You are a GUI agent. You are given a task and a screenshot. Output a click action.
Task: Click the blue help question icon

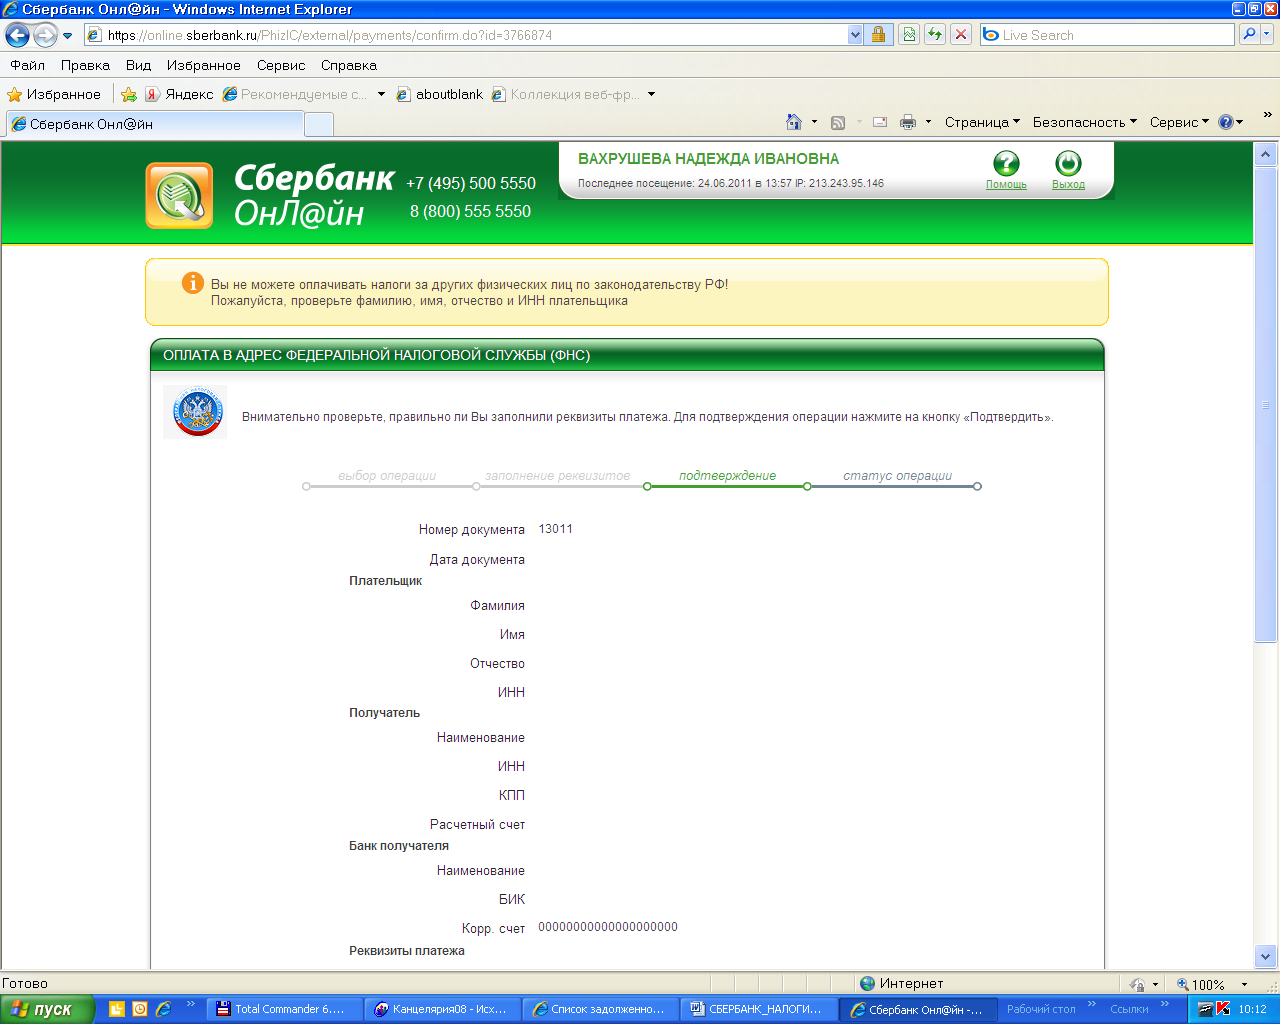tap(1226, 122)
